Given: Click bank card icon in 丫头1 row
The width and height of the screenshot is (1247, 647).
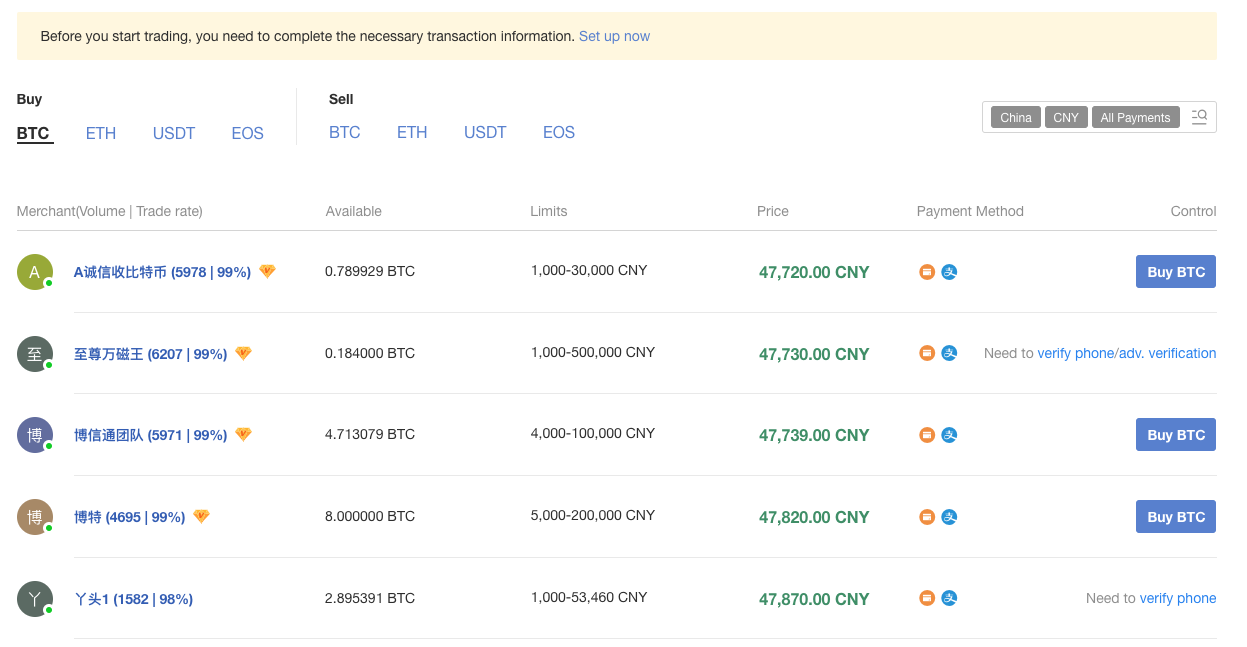Looking at the screenshot, I should pos(927,598).
